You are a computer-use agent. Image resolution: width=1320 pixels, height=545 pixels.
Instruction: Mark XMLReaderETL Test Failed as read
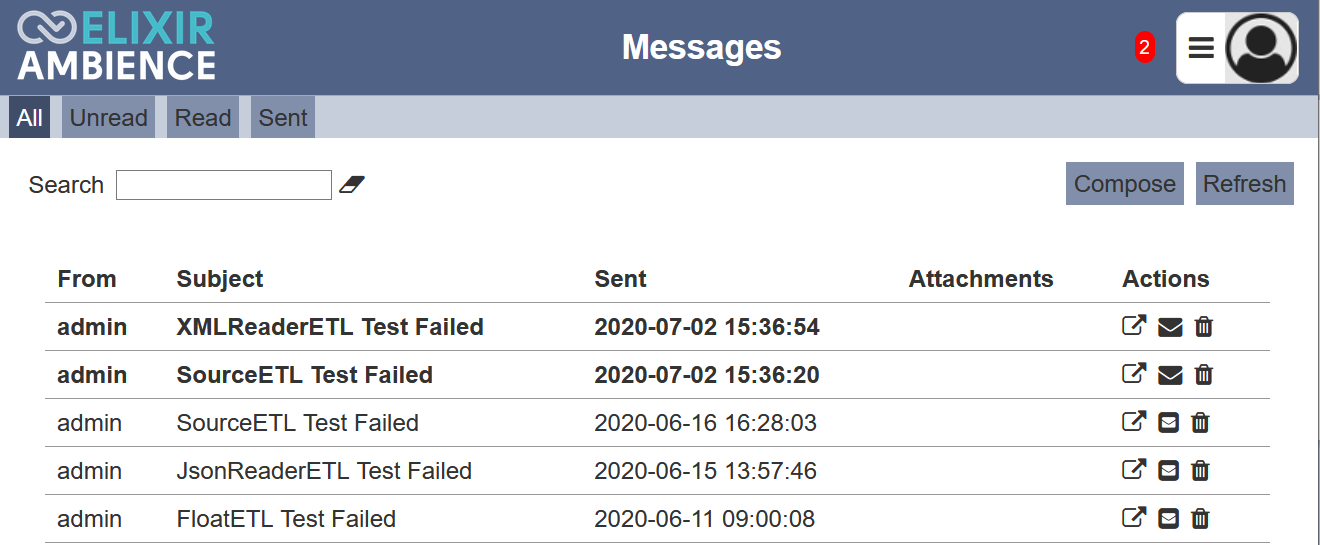[x=1170, y=327]
